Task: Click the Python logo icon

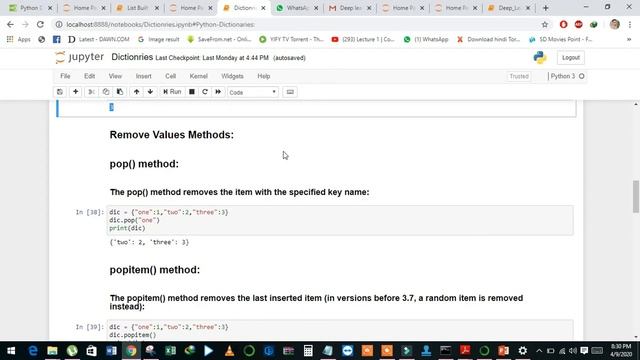Action: pyautogui.click(x=540, y=58)
